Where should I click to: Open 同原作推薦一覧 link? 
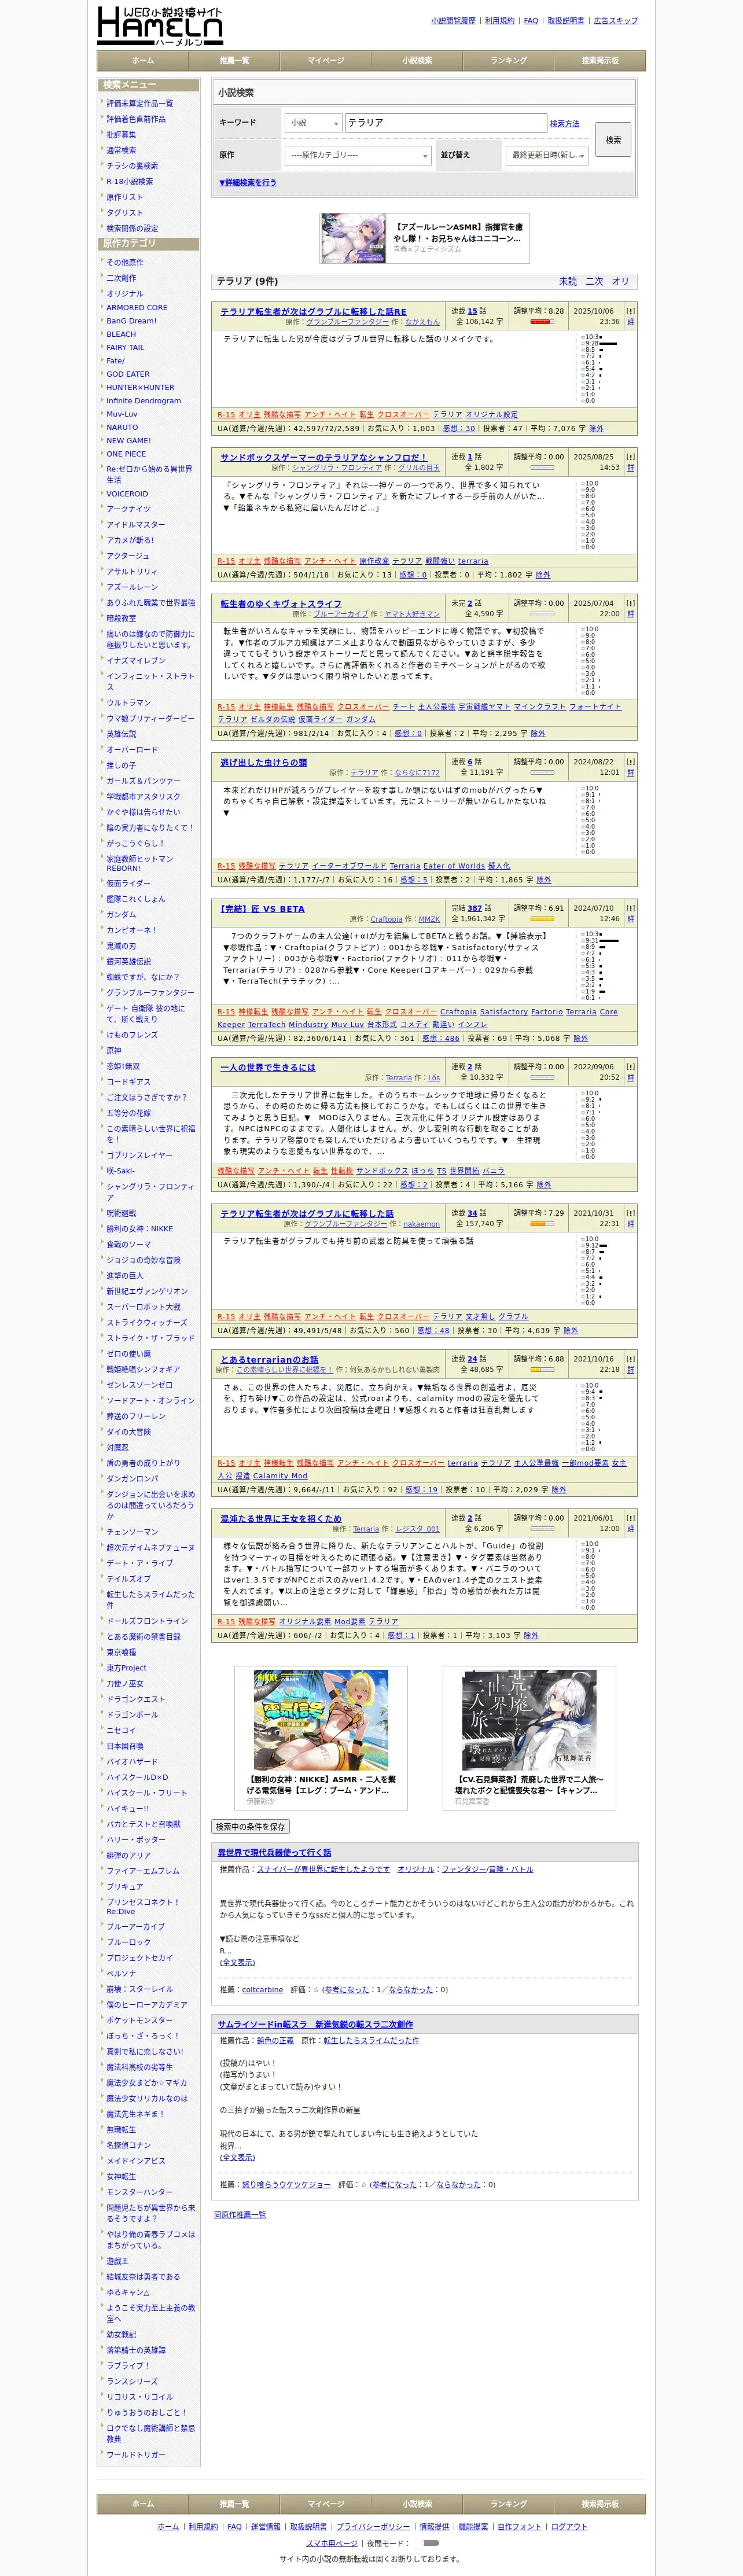coord(240,2215)
